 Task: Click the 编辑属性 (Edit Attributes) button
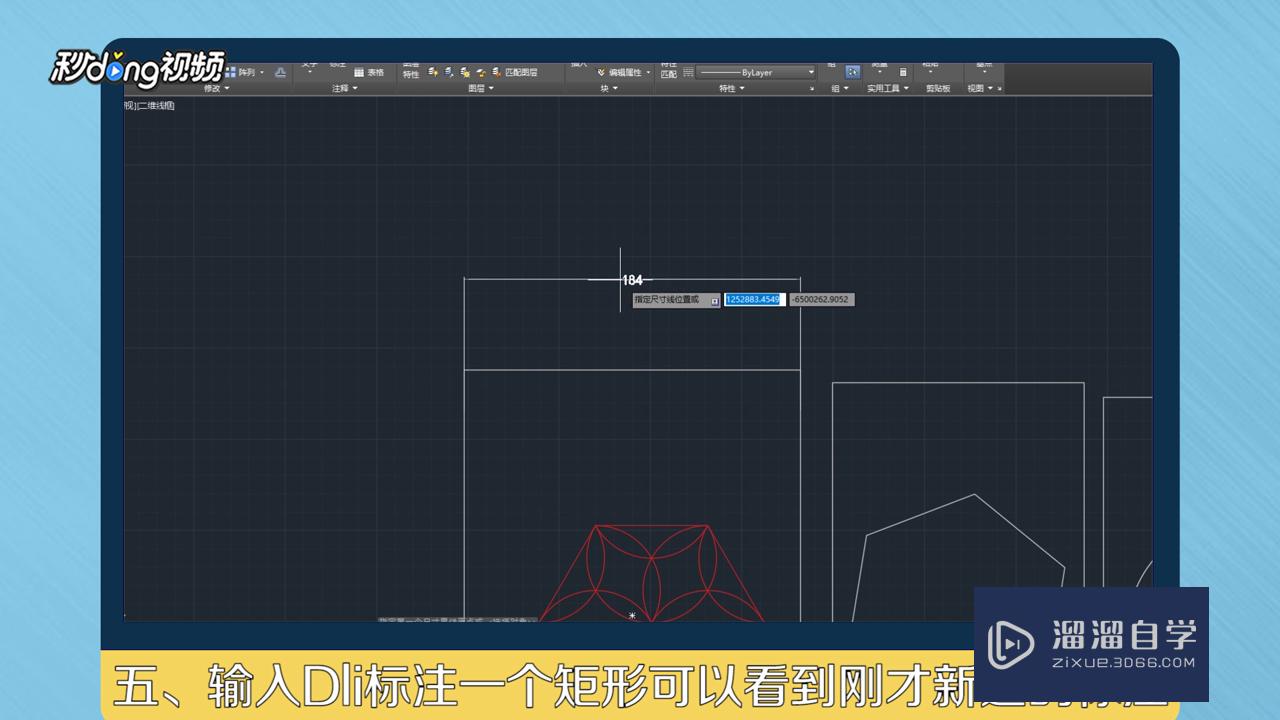621,72
